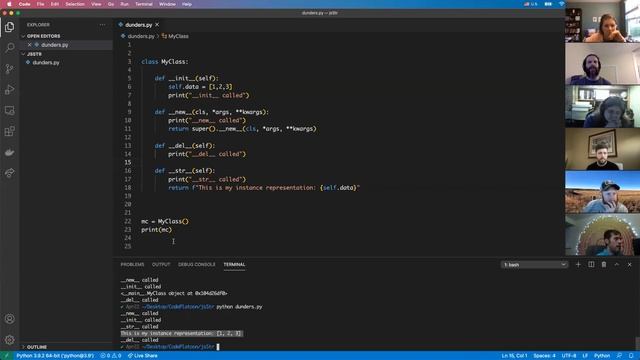
Task: Click the terminal scrollbar
Action: [x=637, y=343]
